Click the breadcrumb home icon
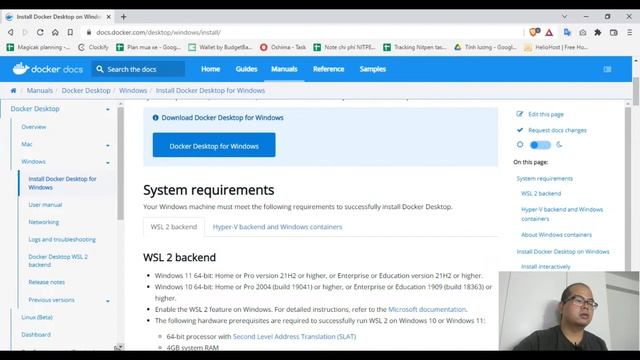640x360 pixels. pyautogui.click(x=13, y=91)
